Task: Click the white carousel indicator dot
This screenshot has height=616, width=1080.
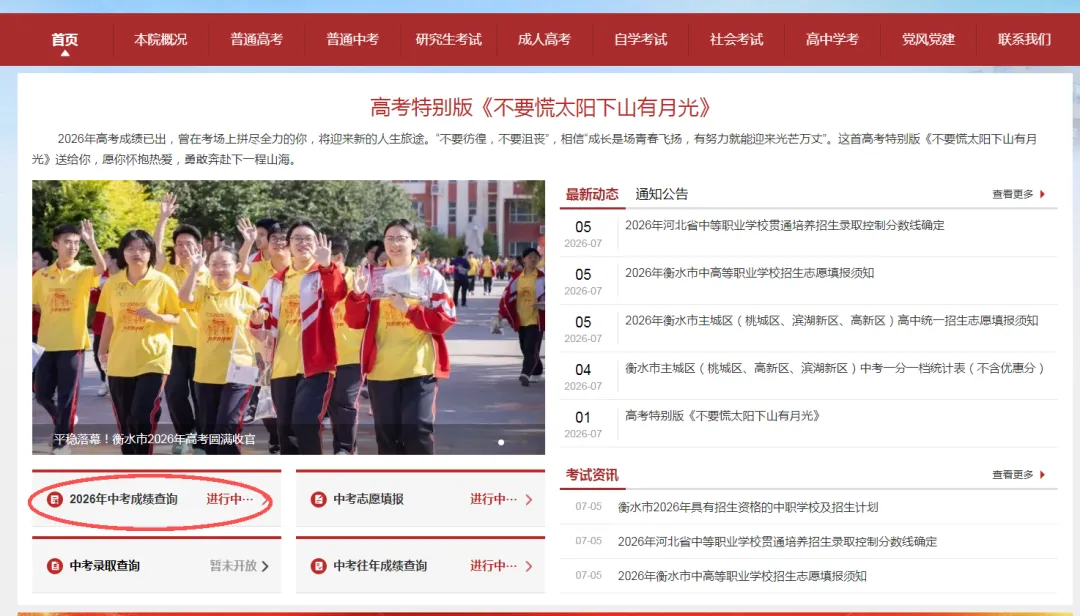Action: pyautogui.click(x=501, y=442)
